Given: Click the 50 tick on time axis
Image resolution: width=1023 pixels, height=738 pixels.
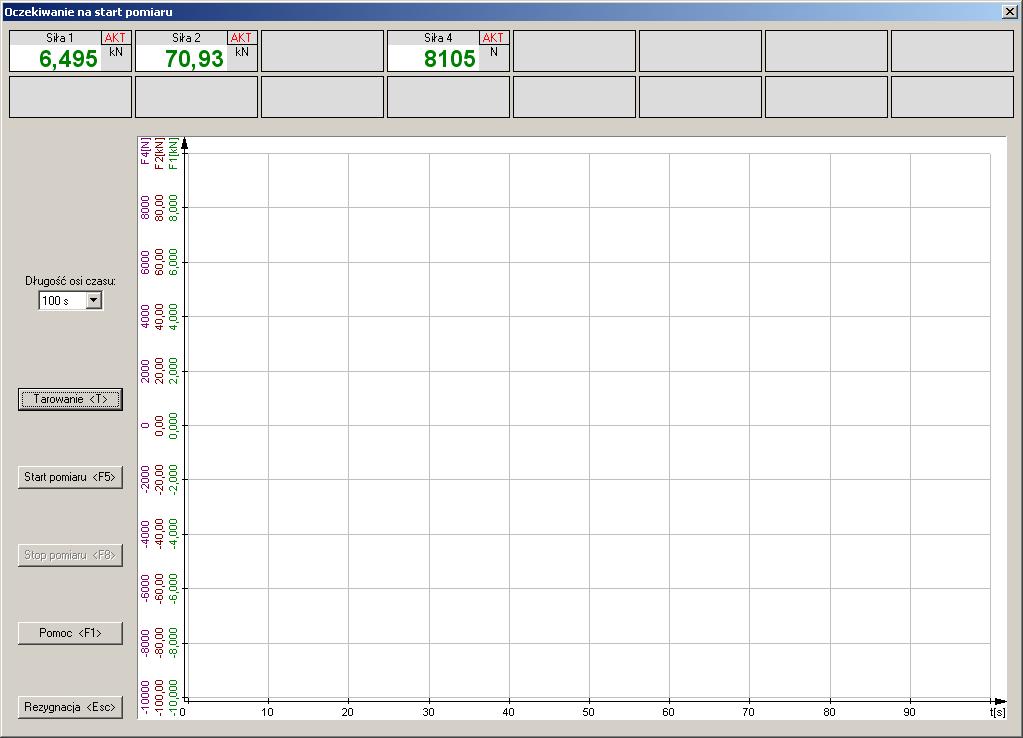Looking at the screenshot, I should 588,712.
